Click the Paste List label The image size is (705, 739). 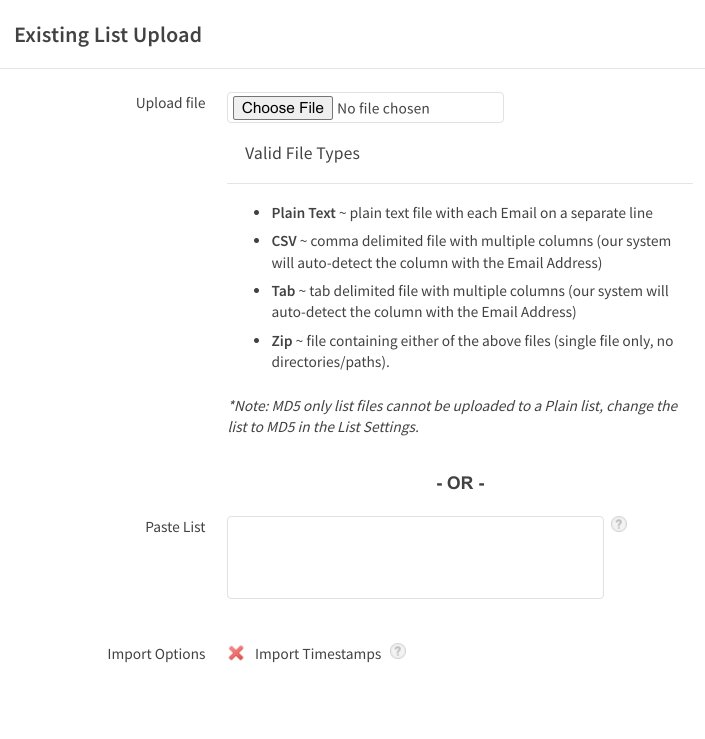click(x=175, y=527)
